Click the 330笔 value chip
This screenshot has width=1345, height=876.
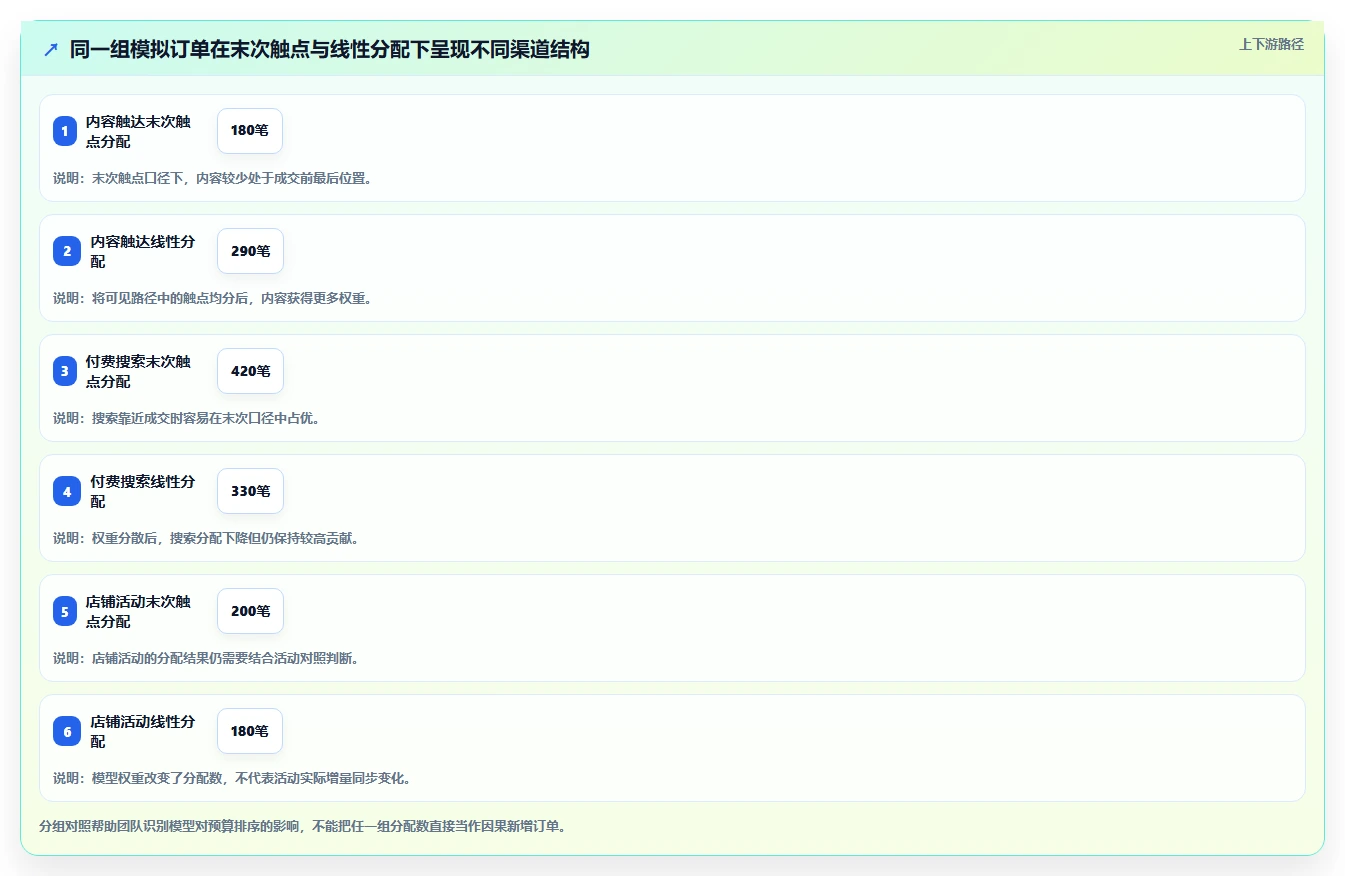tap(250, 491)
